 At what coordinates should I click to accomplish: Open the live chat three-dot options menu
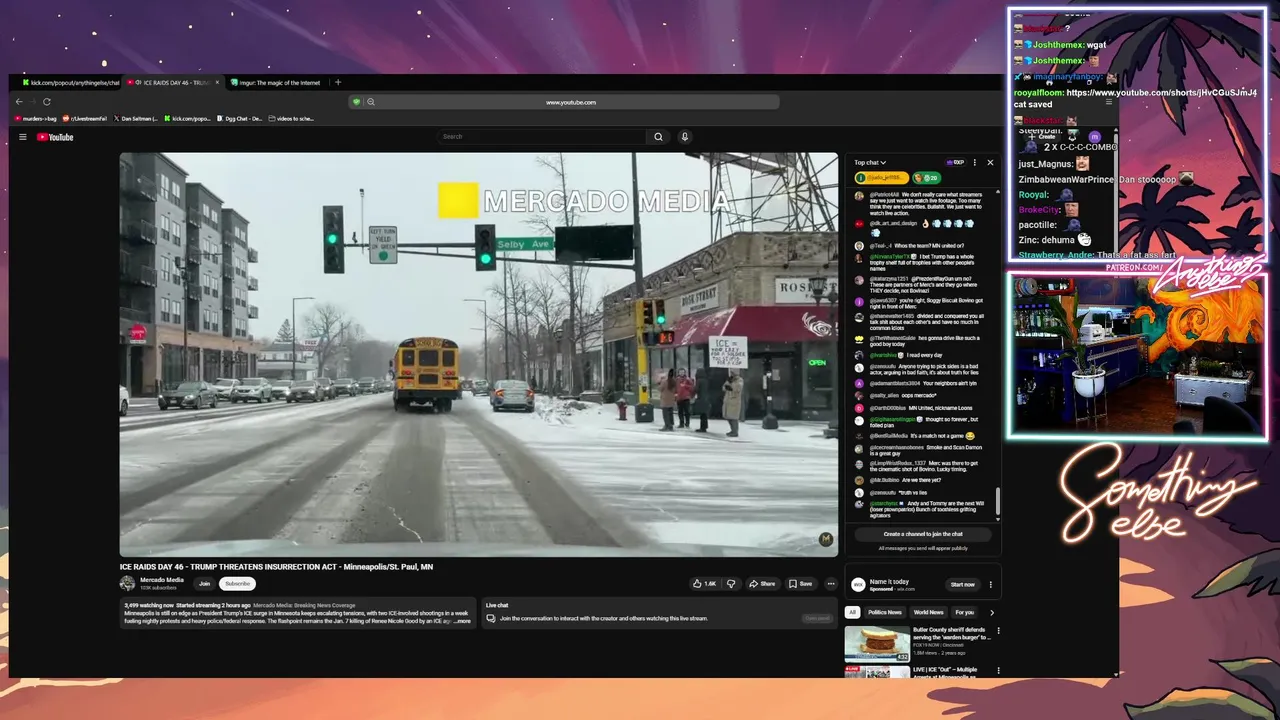[x=975, y=162]
